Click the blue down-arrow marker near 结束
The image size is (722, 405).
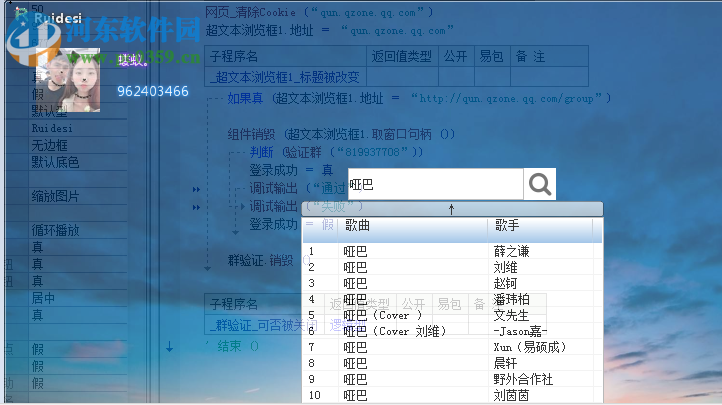tap(169, 347)
